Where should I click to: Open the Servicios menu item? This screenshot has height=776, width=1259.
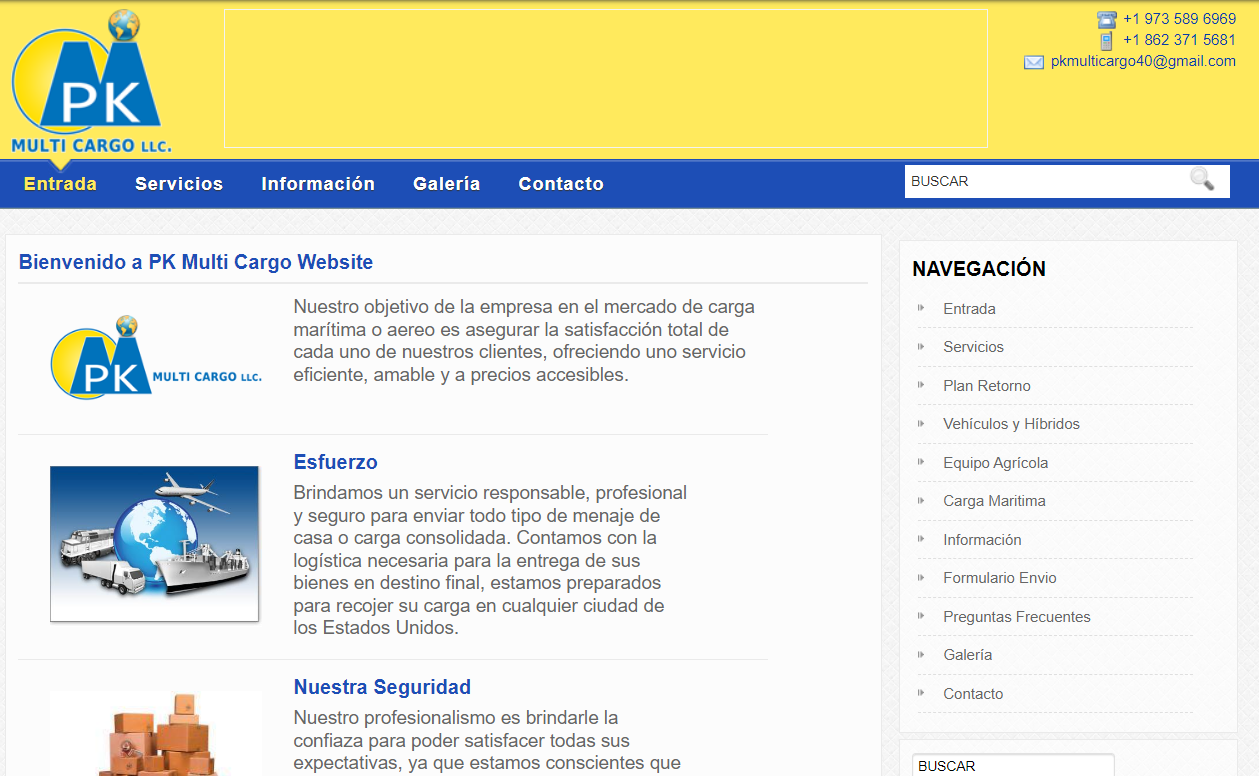coord(179,184)
